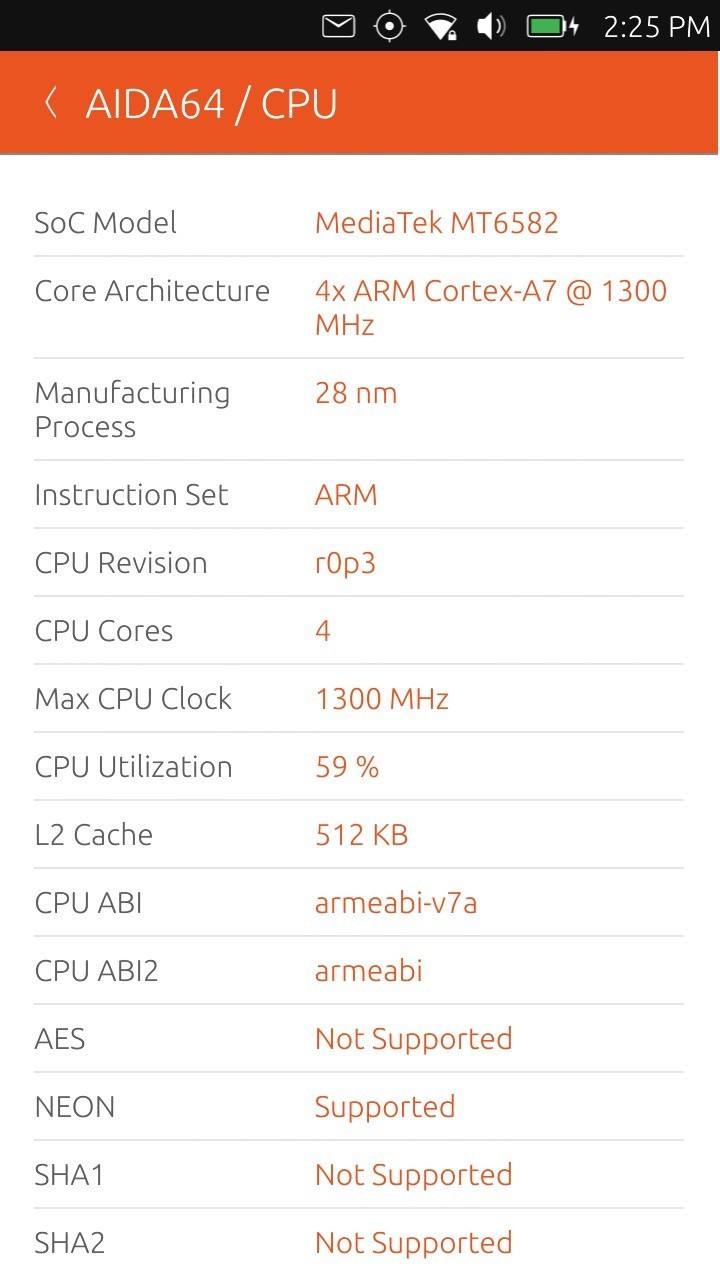Tap the volume speaker icon
The height and width of the screenshot is (1280, 720).
491,26
